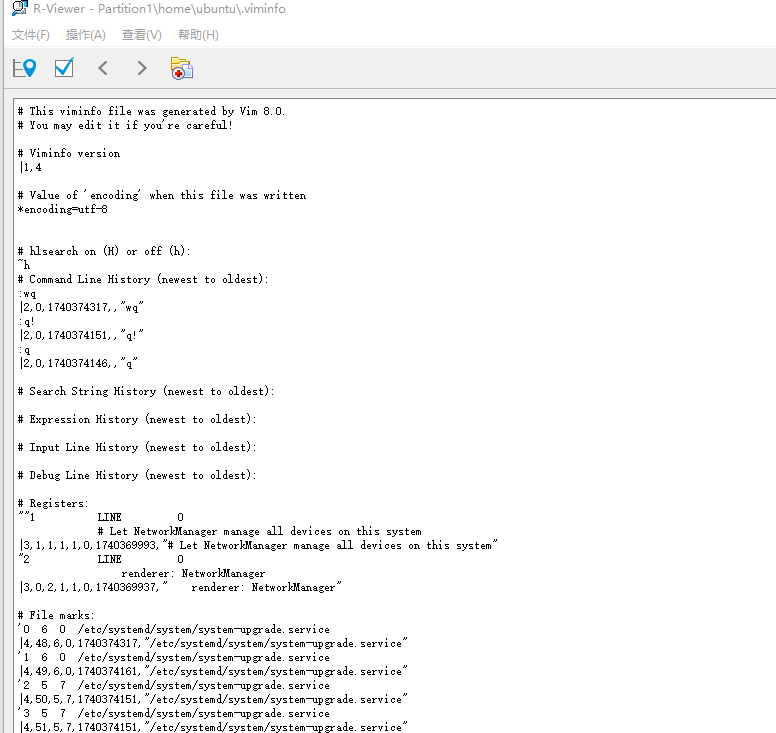Screen dimensions: 776x733
Task: Open the 操作(A) menu
Action: 85,35
